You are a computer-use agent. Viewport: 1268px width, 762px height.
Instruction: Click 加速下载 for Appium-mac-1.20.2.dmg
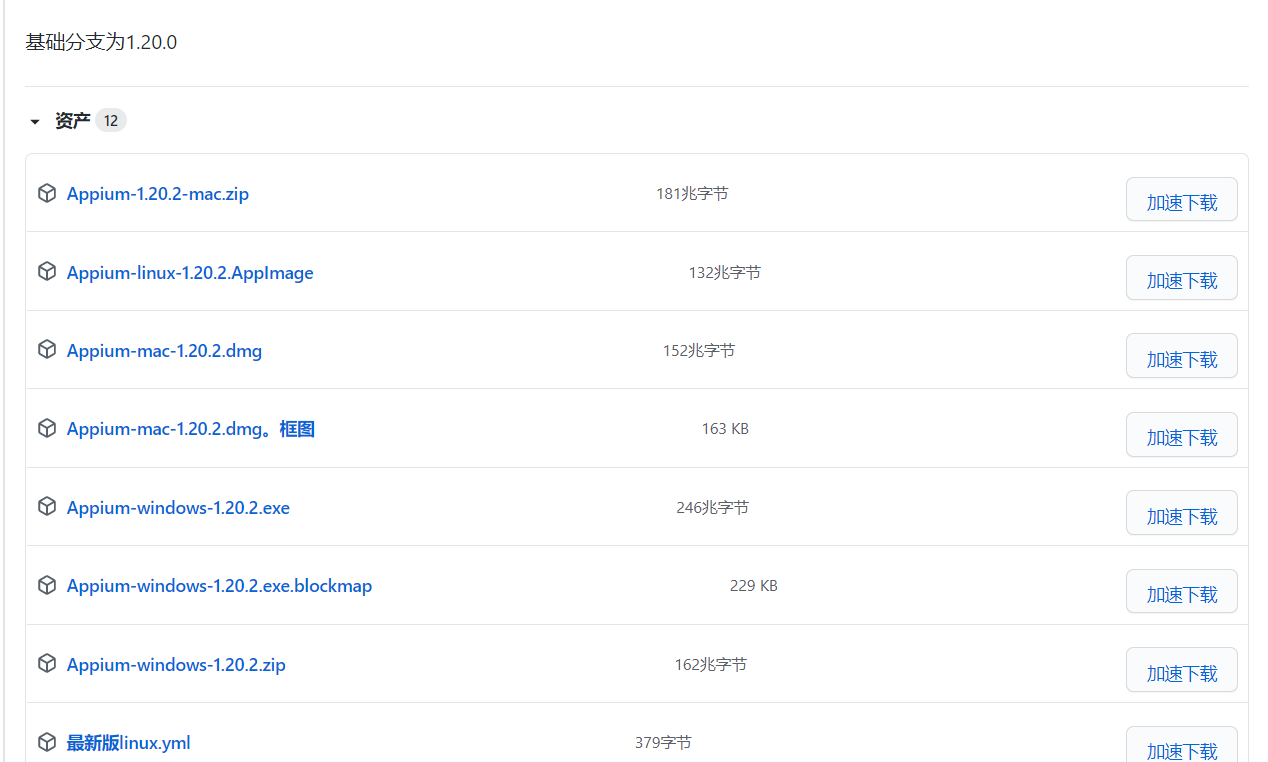(x=1181, y=356)
